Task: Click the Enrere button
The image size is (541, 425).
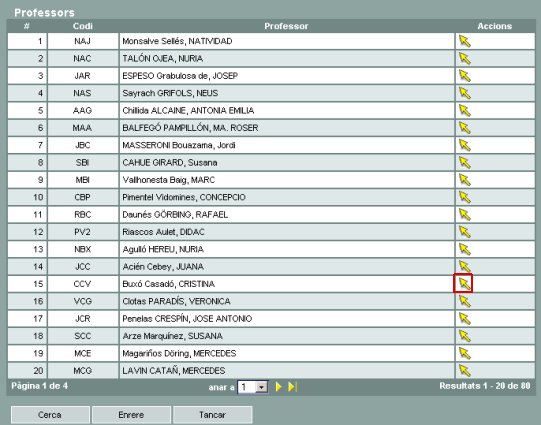Action: [x=131, y=415]
